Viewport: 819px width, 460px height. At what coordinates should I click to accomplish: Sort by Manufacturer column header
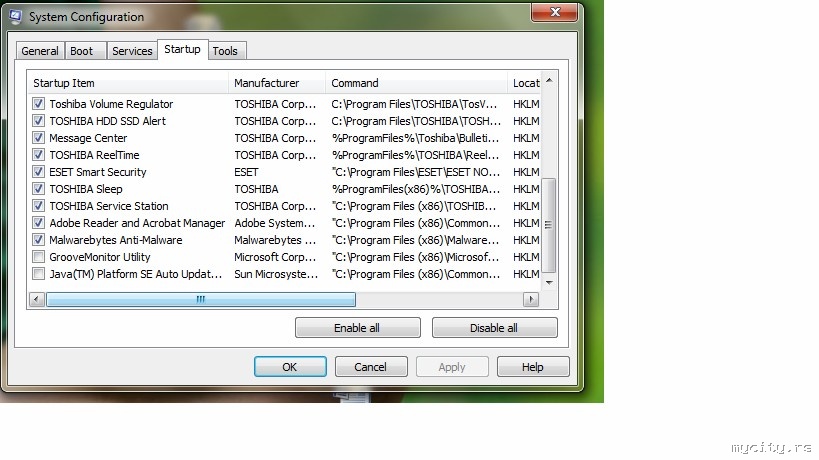[277, 83]
